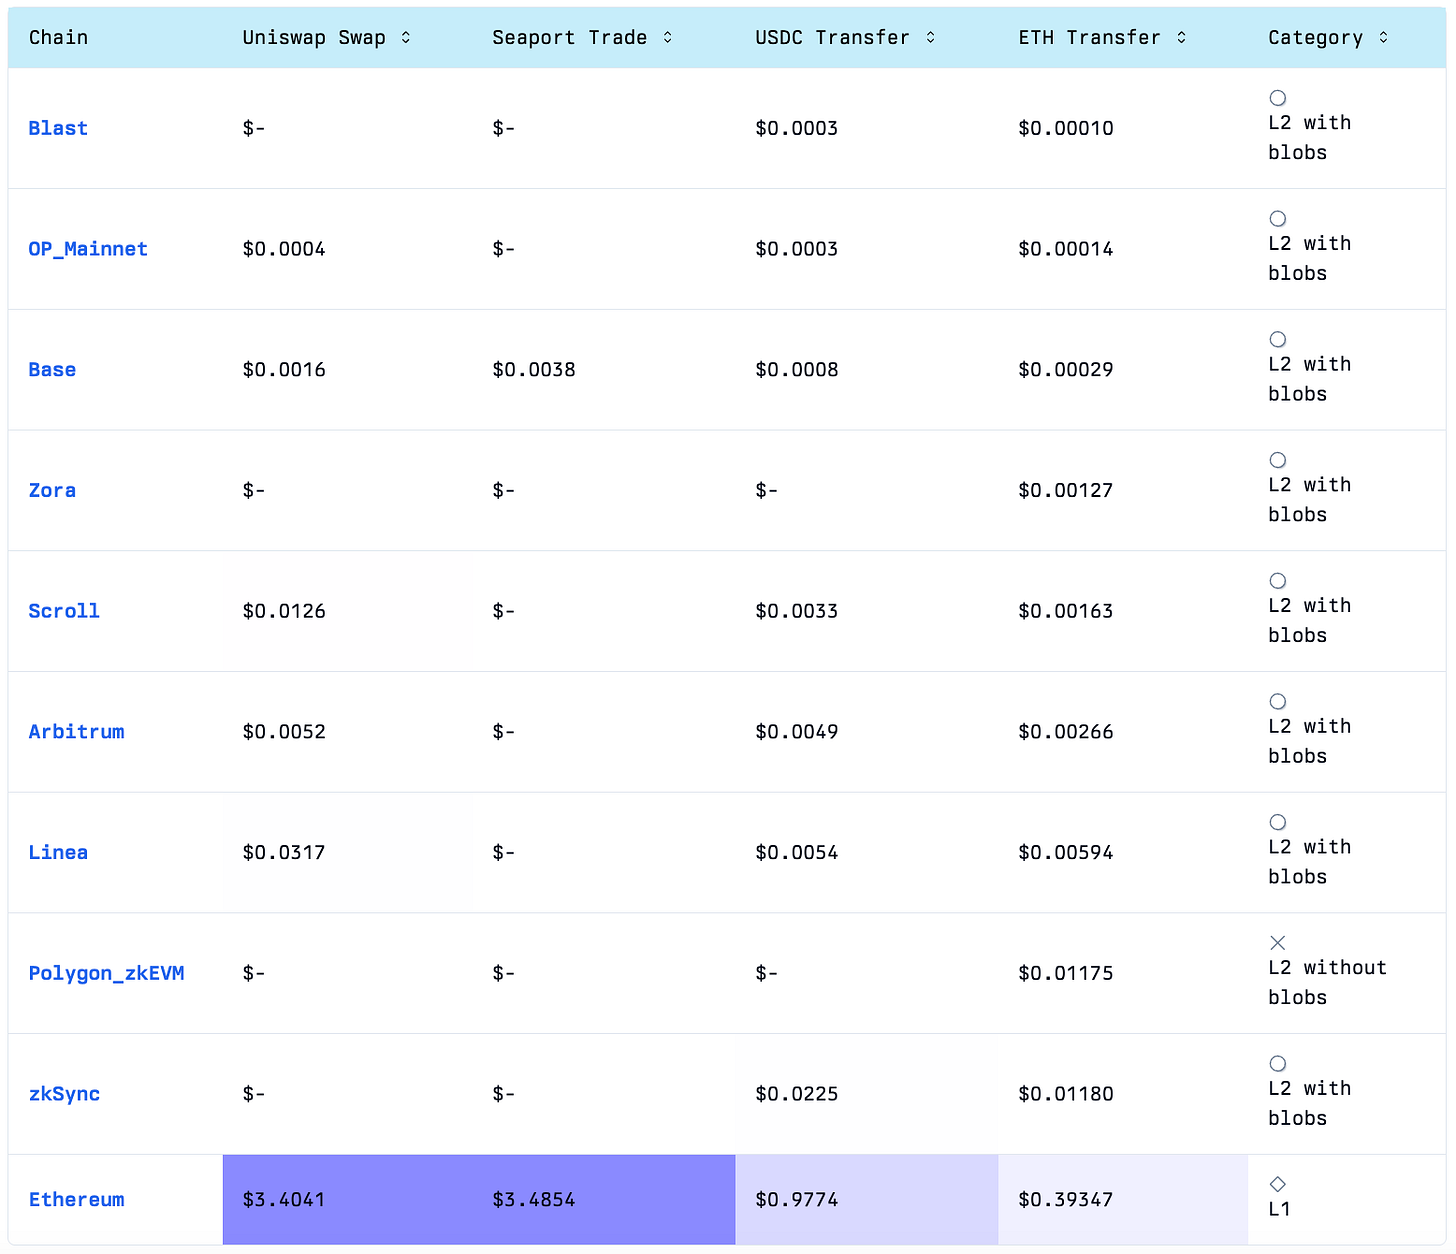Click Arbitrum Uniswap Swap value $0.0052
1456x1254 pixels.
pos(284,732)
